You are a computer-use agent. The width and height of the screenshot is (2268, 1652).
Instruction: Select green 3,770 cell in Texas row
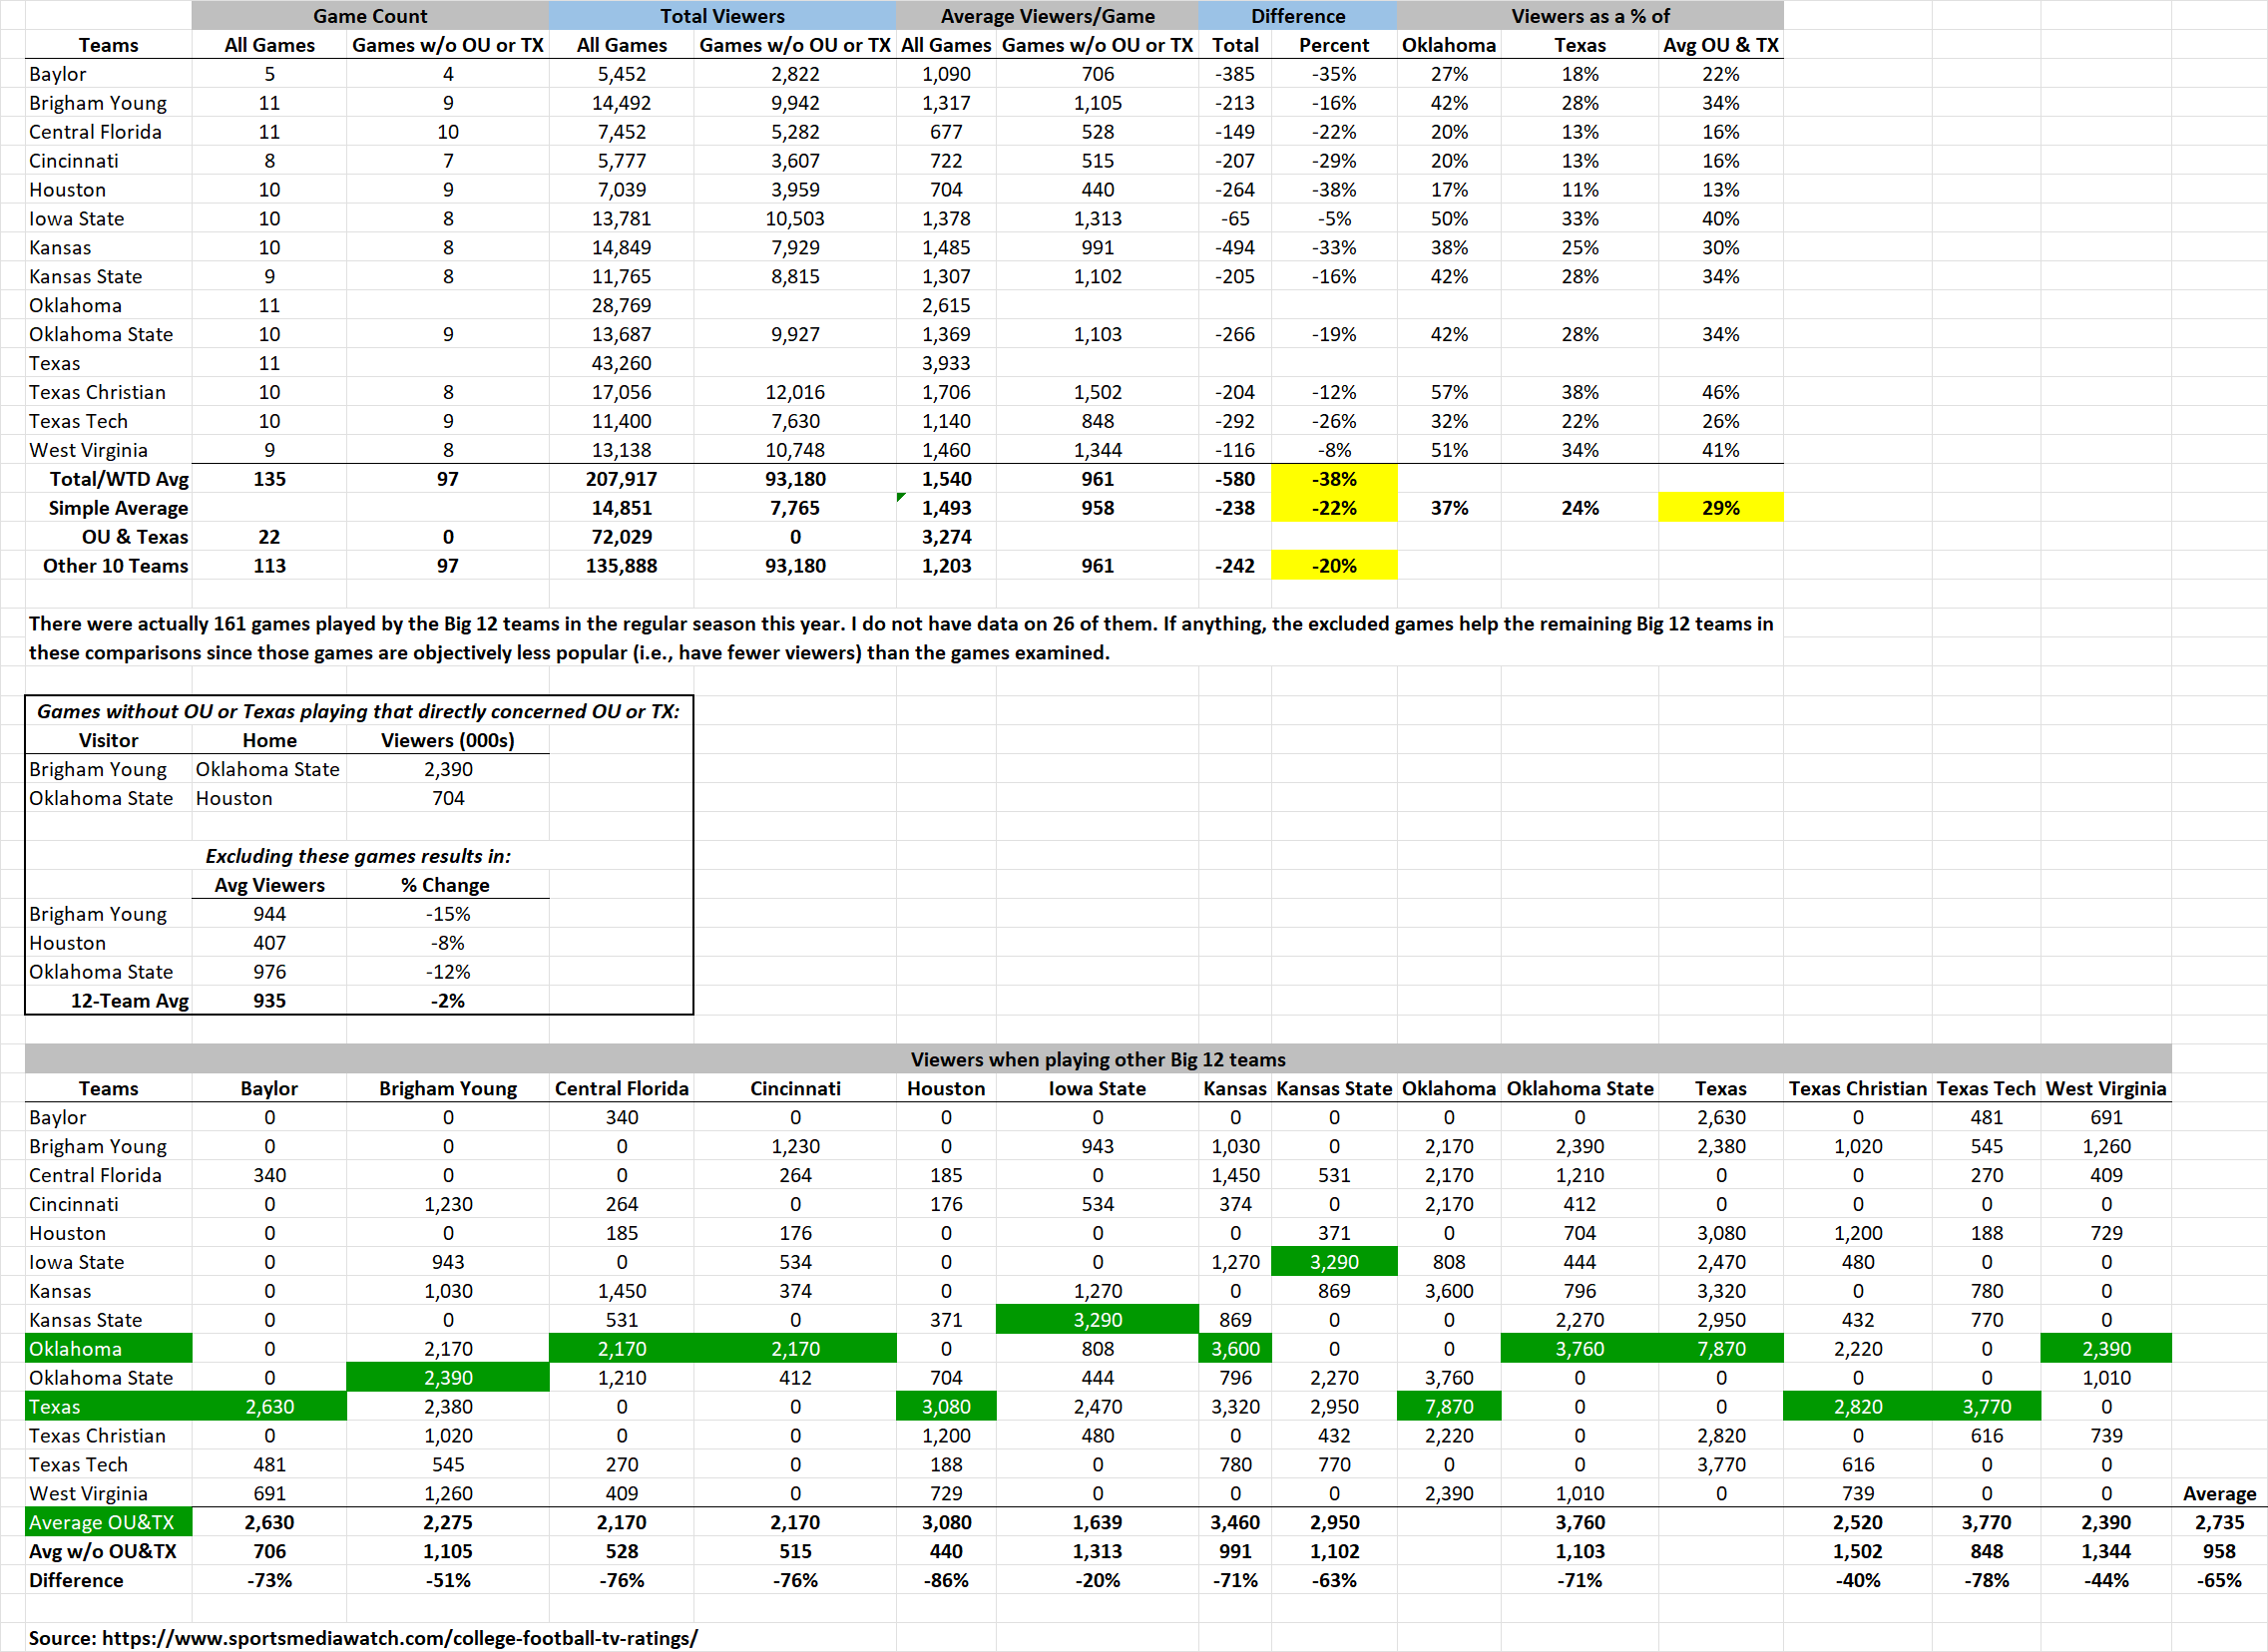pos(1986,1407)
